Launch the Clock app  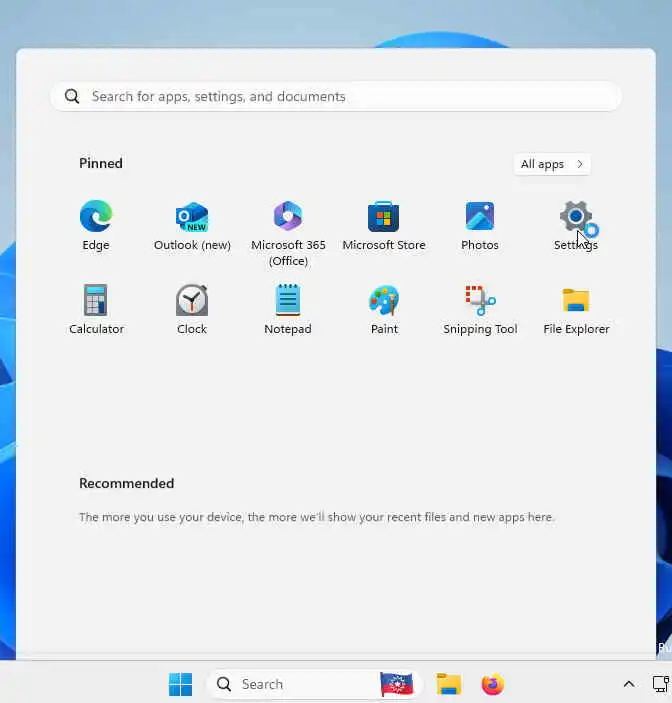192,309
